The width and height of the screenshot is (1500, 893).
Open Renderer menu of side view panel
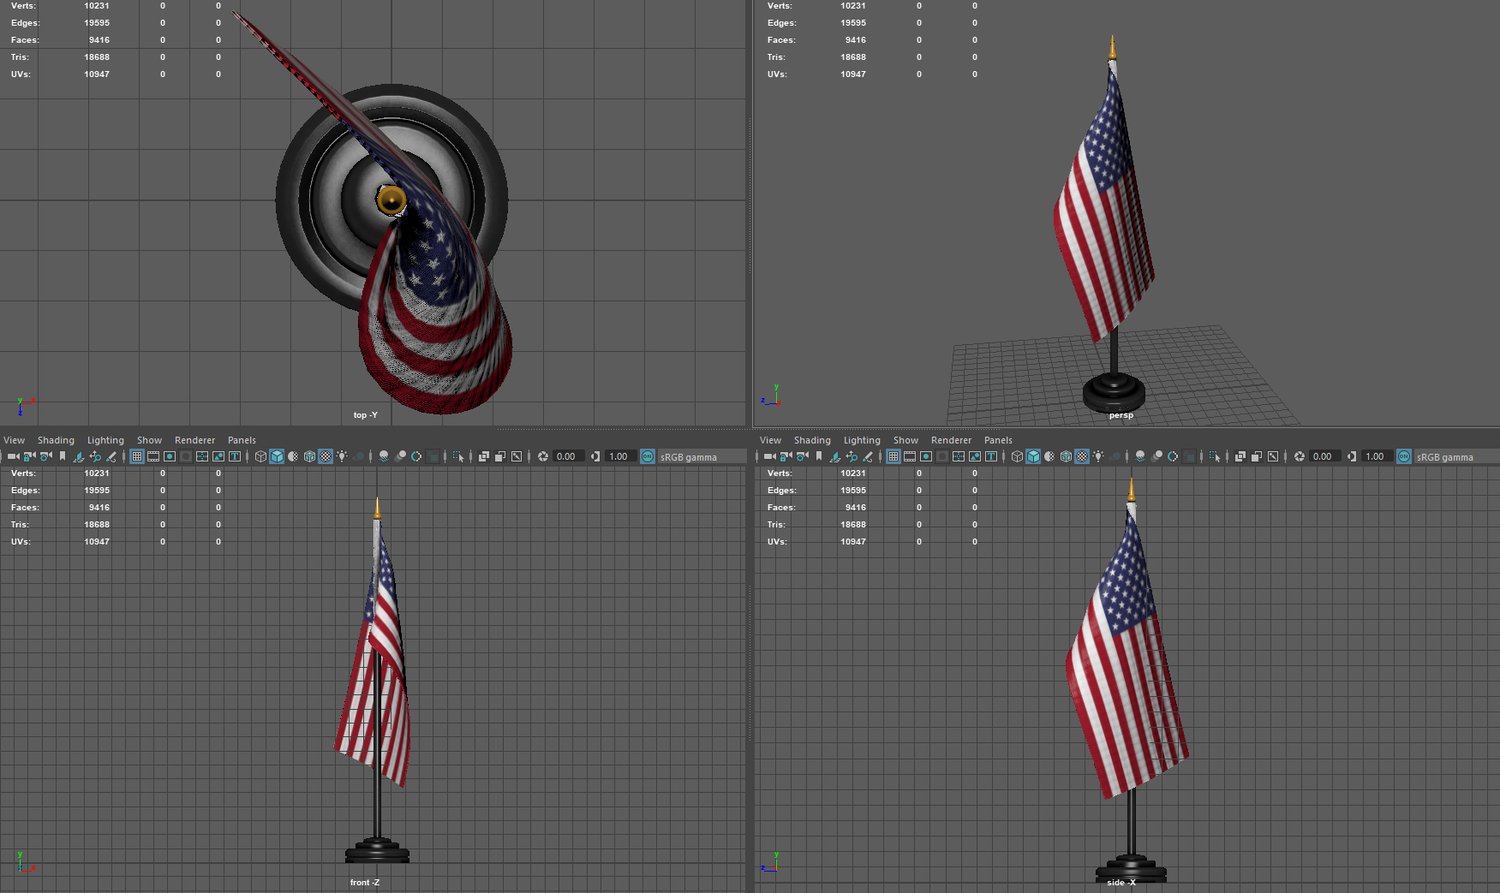(x=951, y=440)
